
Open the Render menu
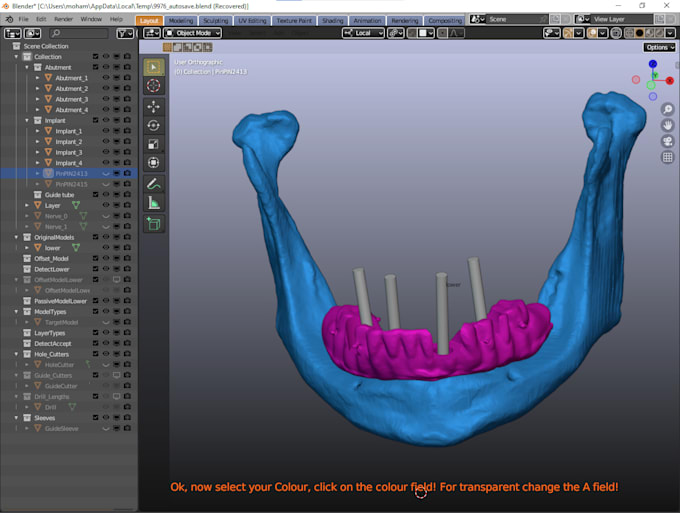coord(63,19)
